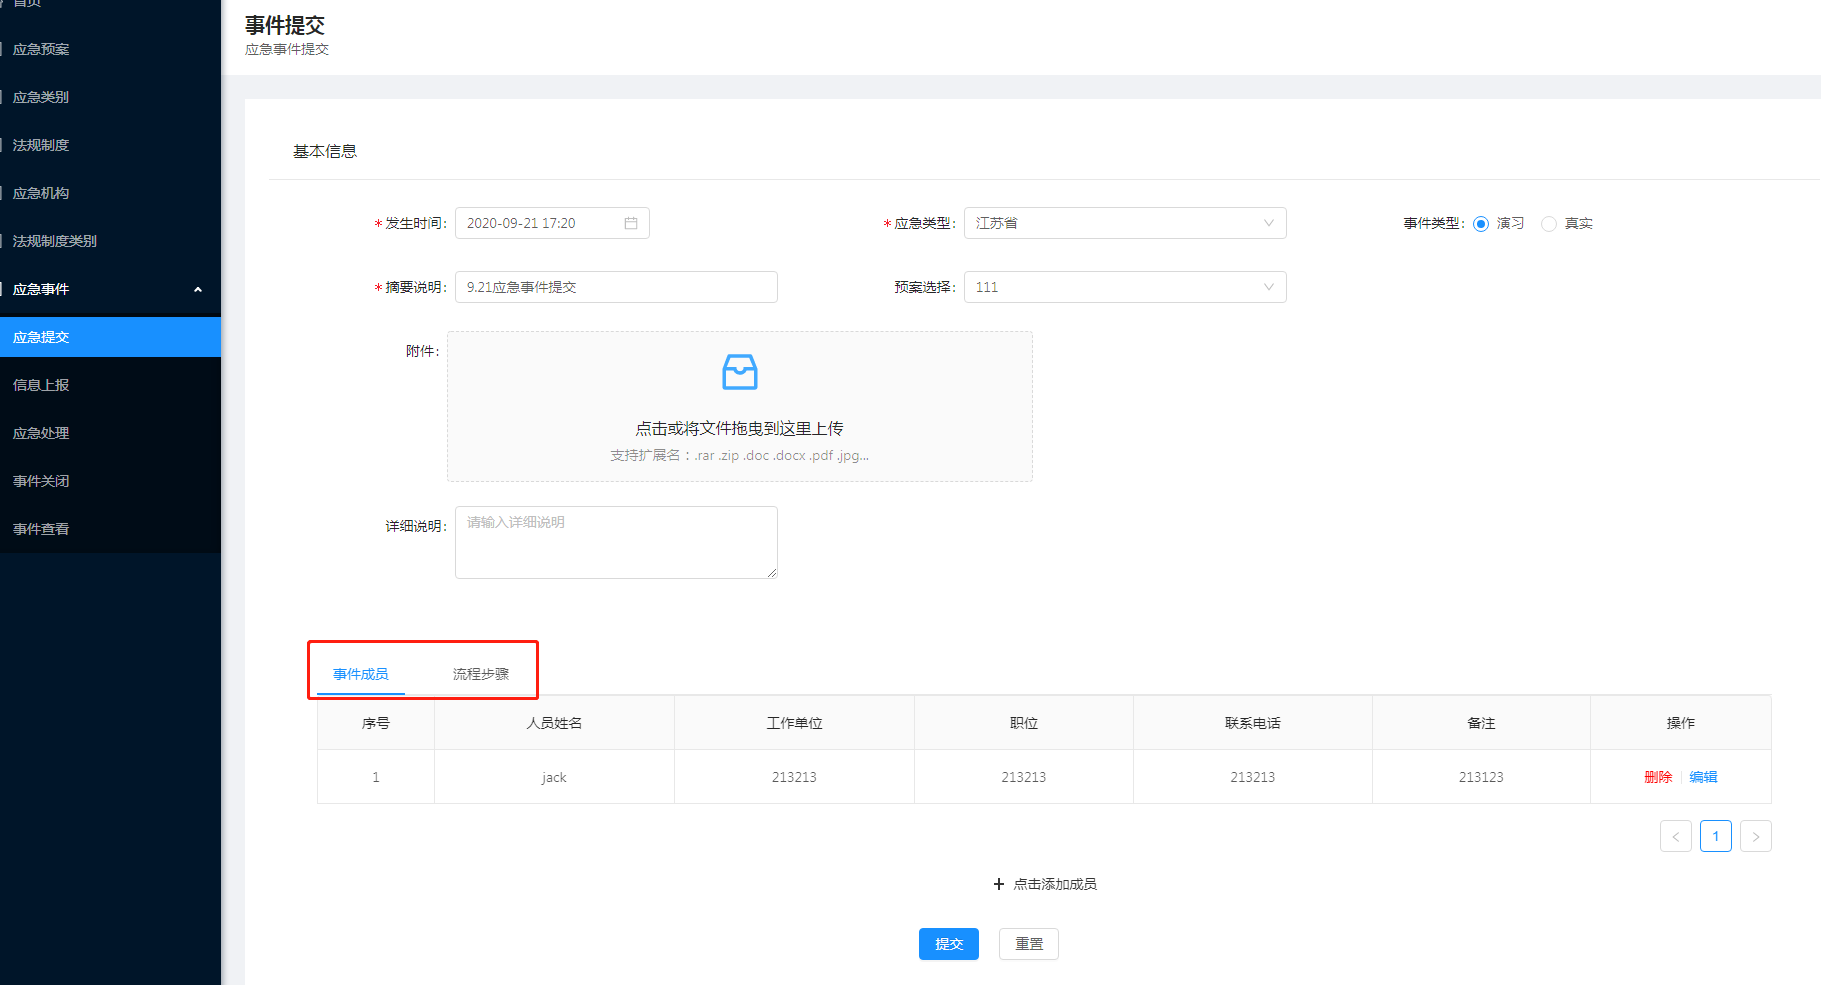Click the file upload drop zone text
The width and height of the screenshot is (1821, 985).
tap(739, 428)
